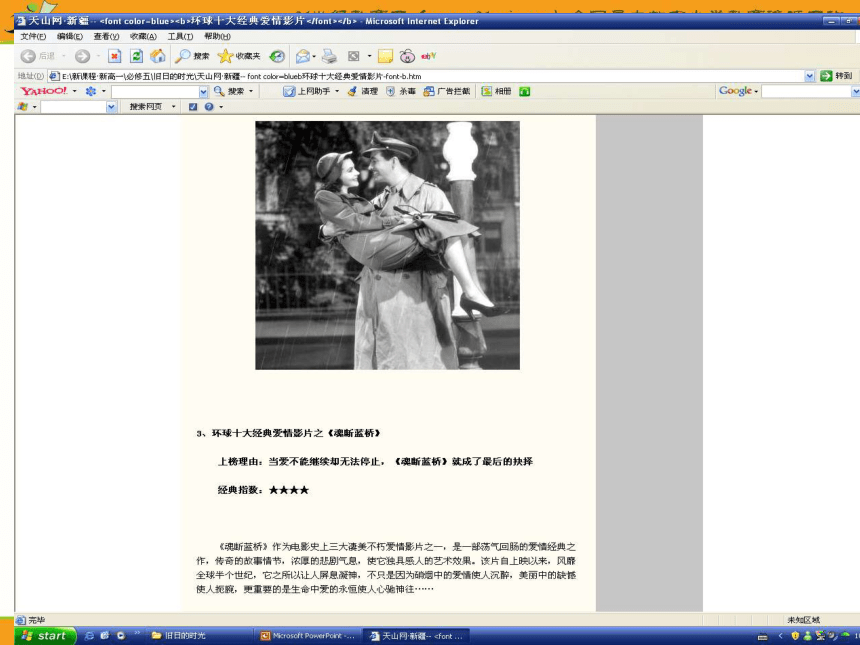
Task: Click the 转到 Go button
Action: [836, 76]
